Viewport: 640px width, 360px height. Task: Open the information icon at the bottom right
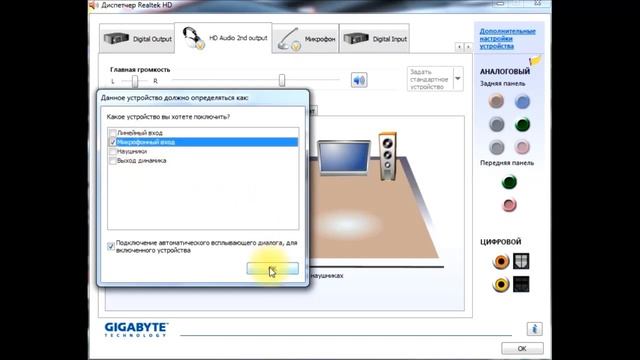pyautogui.click(x=535, y=329)
